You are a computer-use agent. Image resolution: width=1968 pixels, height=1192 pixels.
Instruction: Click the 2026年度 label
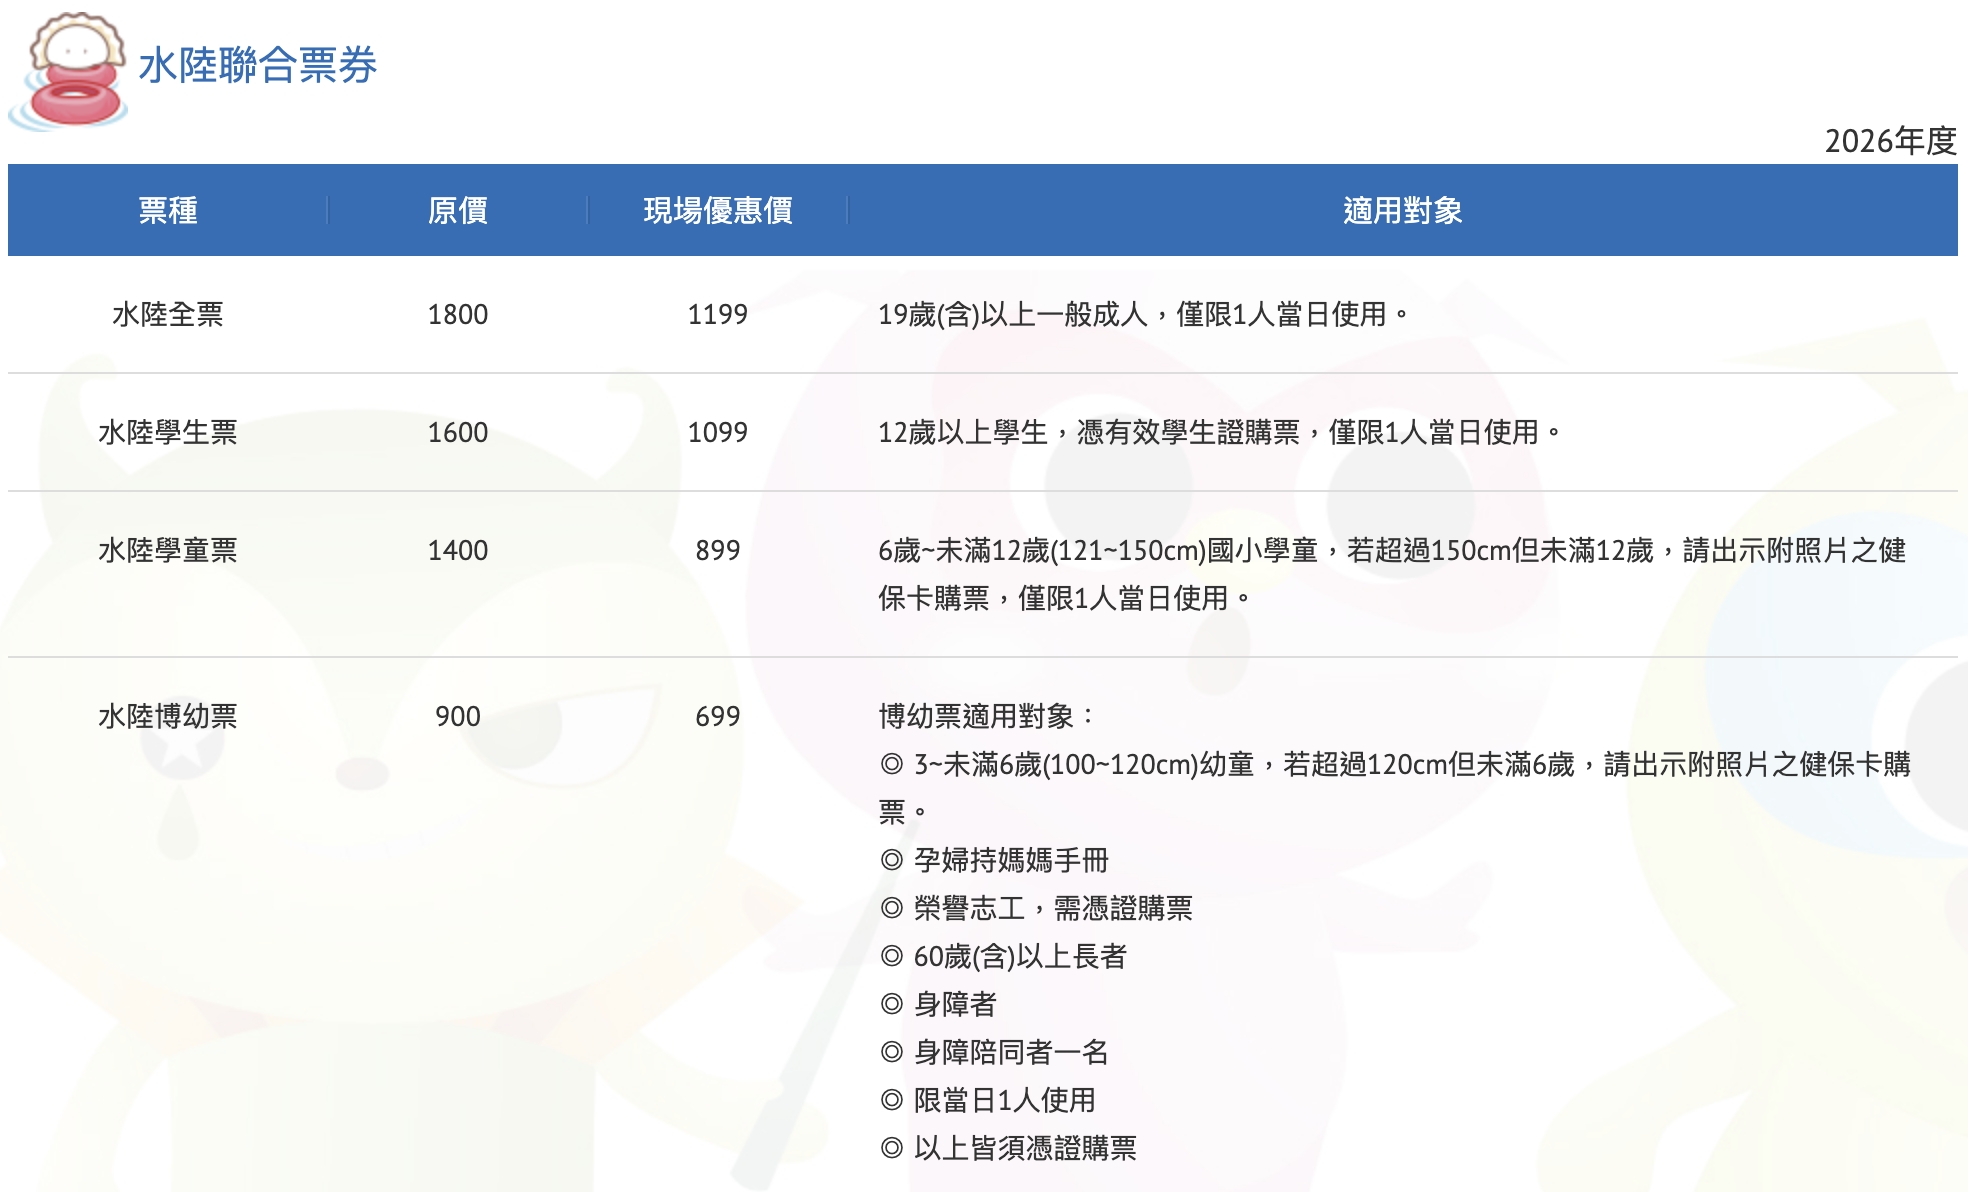[x=1890, y=141]
